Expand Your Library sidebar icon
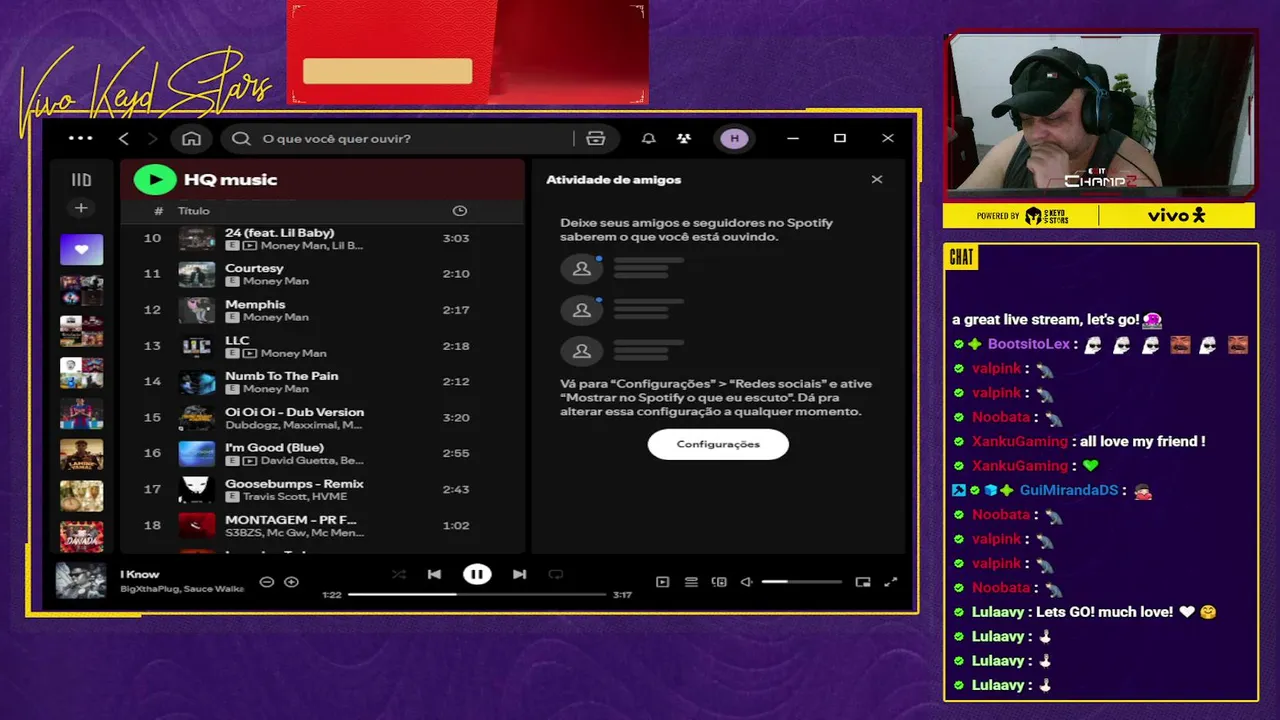 (x=81, y=180)
